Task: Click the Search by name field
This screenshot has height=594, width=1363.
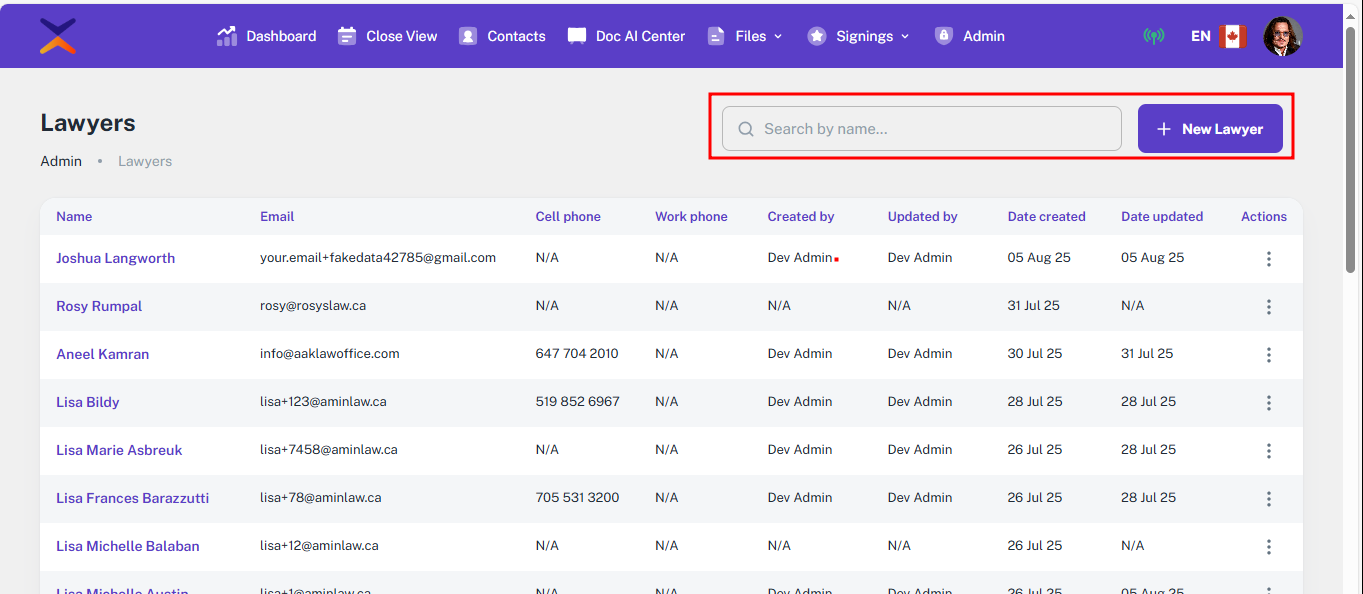Action: tap(930, 129)
